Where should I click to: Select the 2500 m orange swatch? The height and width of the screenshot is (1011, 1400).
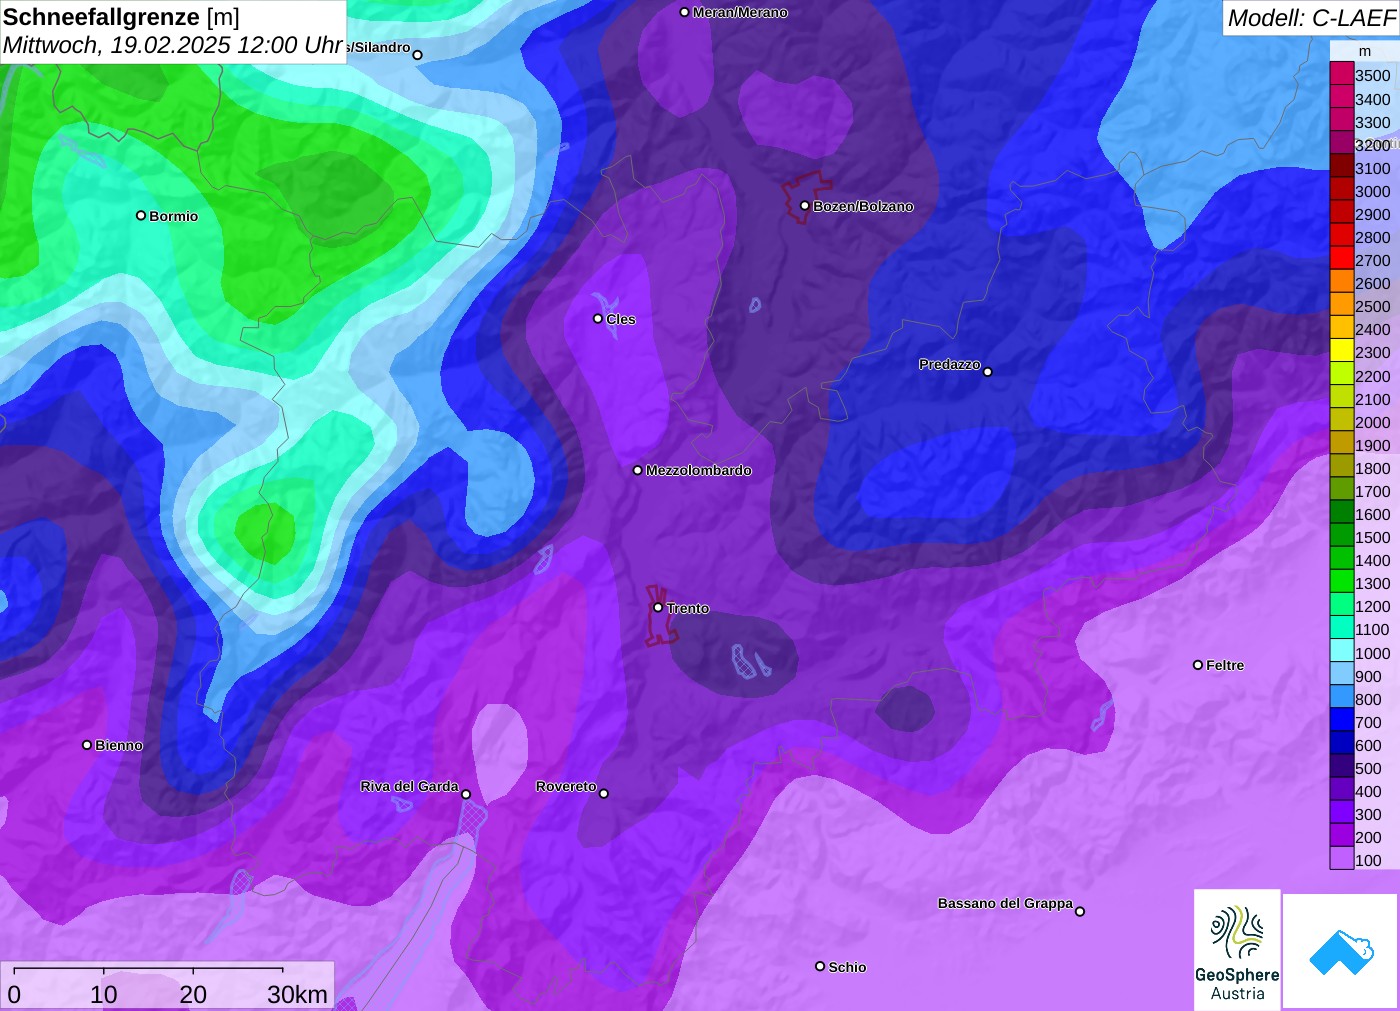point(1342,305)
